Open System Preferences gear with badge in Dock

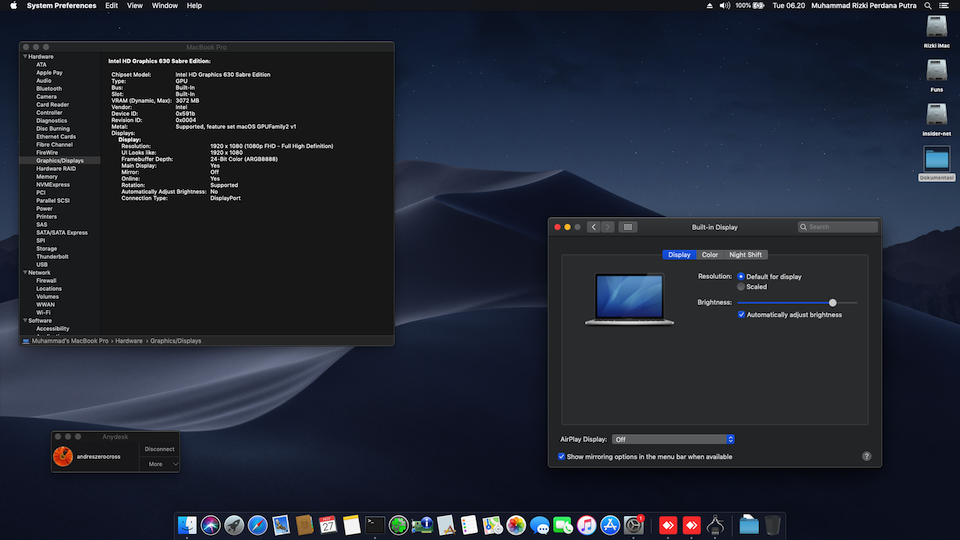[x=634, y=525]
